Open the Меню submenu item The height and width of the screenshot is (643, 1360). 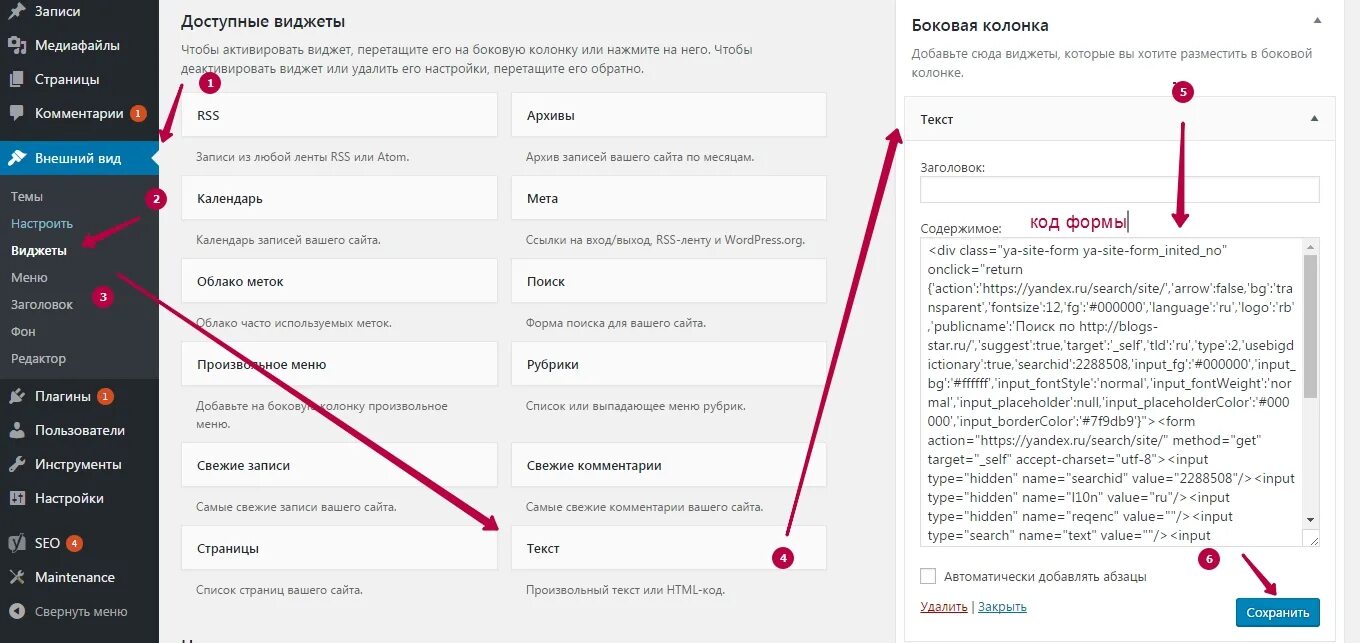pos(29,278)
